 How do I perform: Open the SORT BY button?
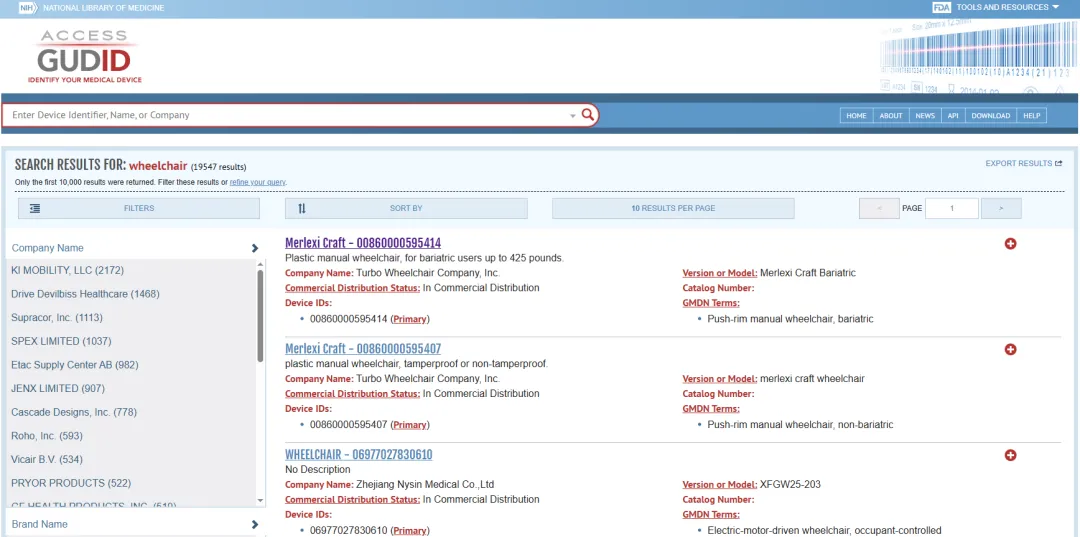pyautogui.click(x=406, y=208)
